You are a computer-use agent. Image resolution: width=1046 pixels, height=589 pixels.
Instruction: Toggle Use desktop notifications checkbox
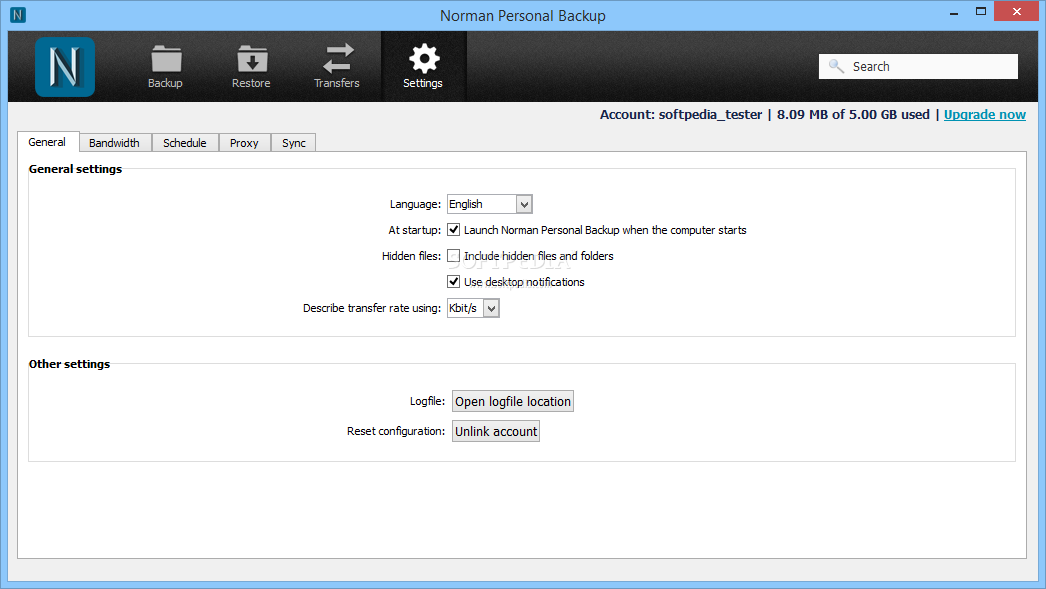(x=454, y=281)
